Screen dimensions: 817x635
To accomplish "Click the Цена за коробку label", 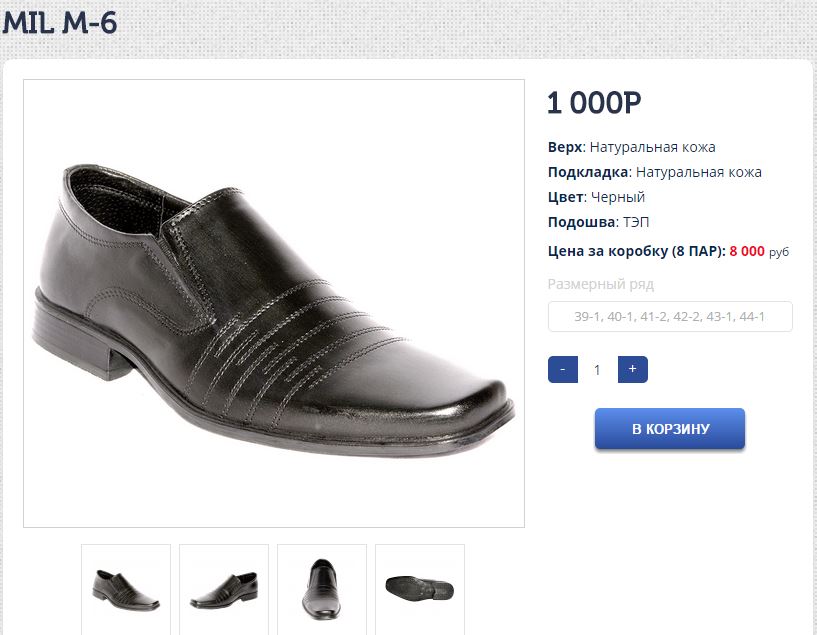I will (x=636, y=251).
